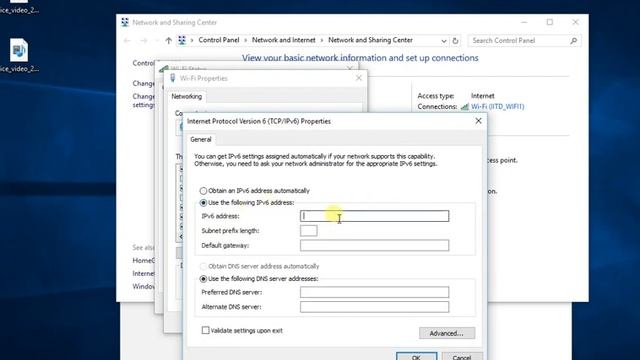Cancel the IPv6 properties dialog
The image size is (640, 360).
(462, 356)
